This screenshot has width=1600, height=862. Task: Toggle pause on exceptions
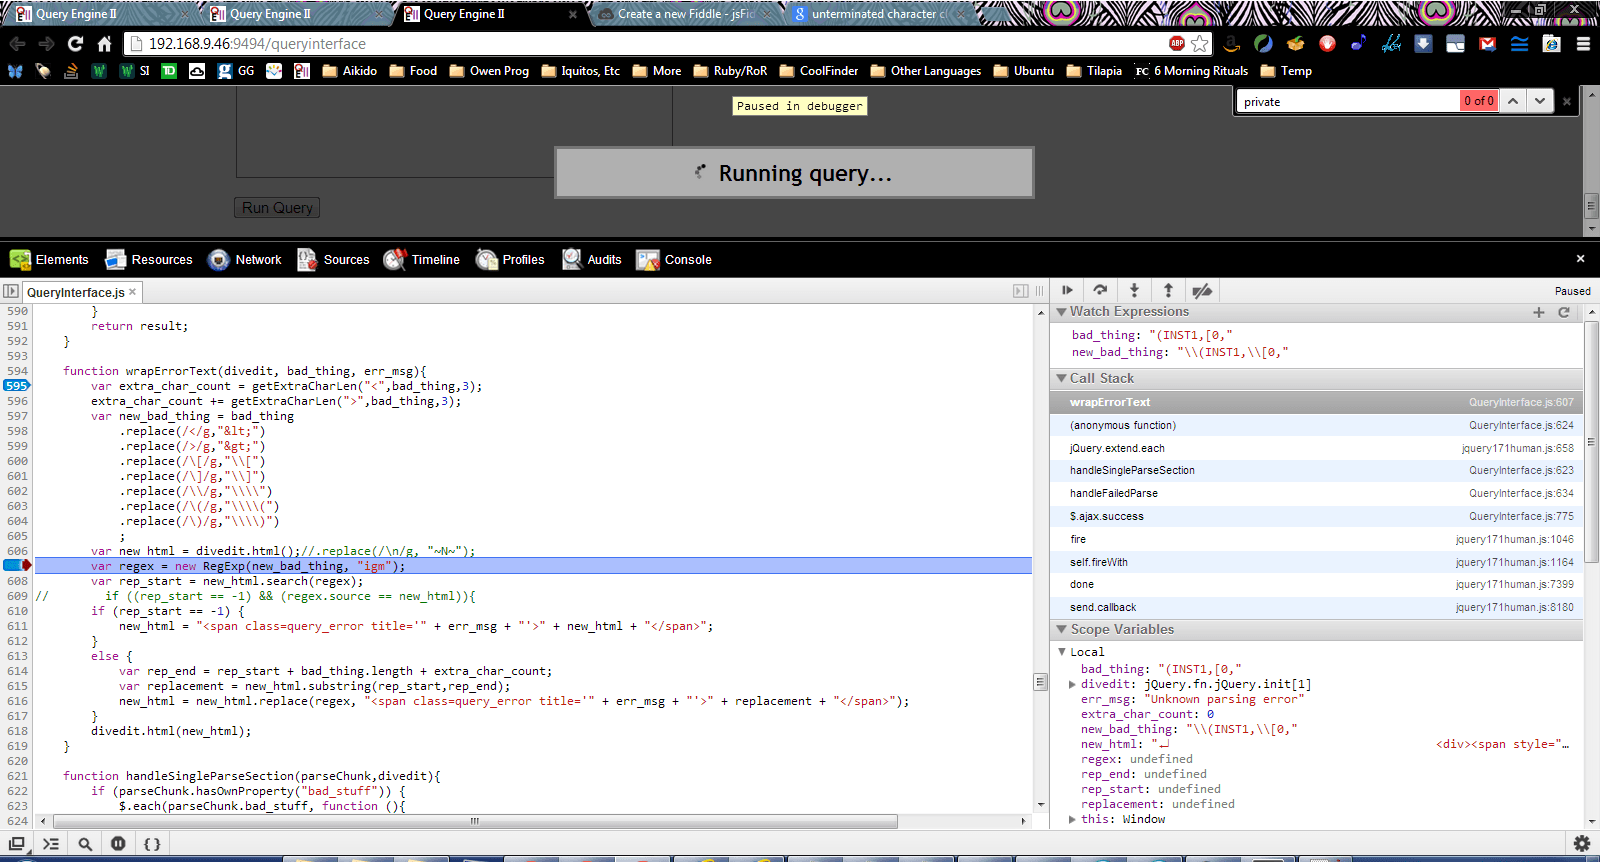coord(118,844)
